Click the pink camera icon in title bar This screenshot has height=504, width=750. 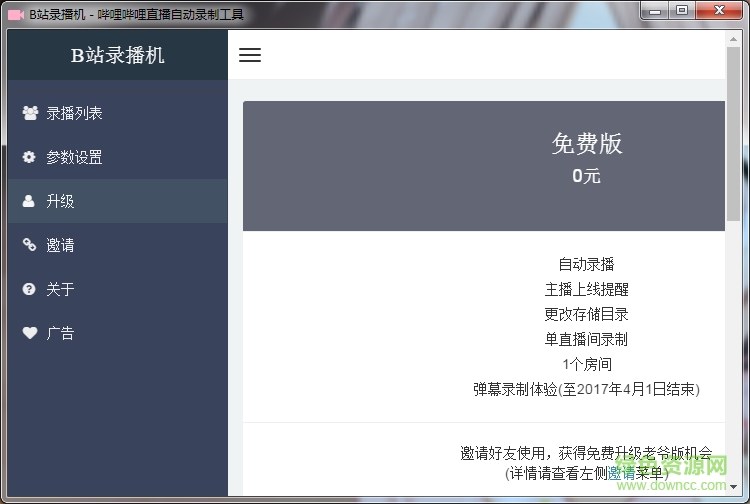click(x=15, y=14)
